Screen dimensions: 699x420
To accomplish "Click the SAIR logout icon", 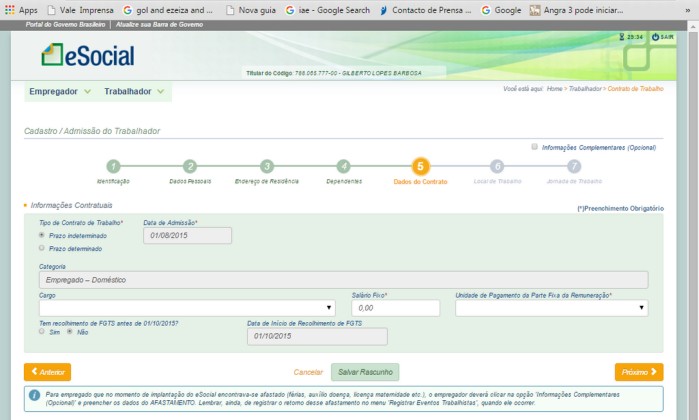I will click(662, 37).
